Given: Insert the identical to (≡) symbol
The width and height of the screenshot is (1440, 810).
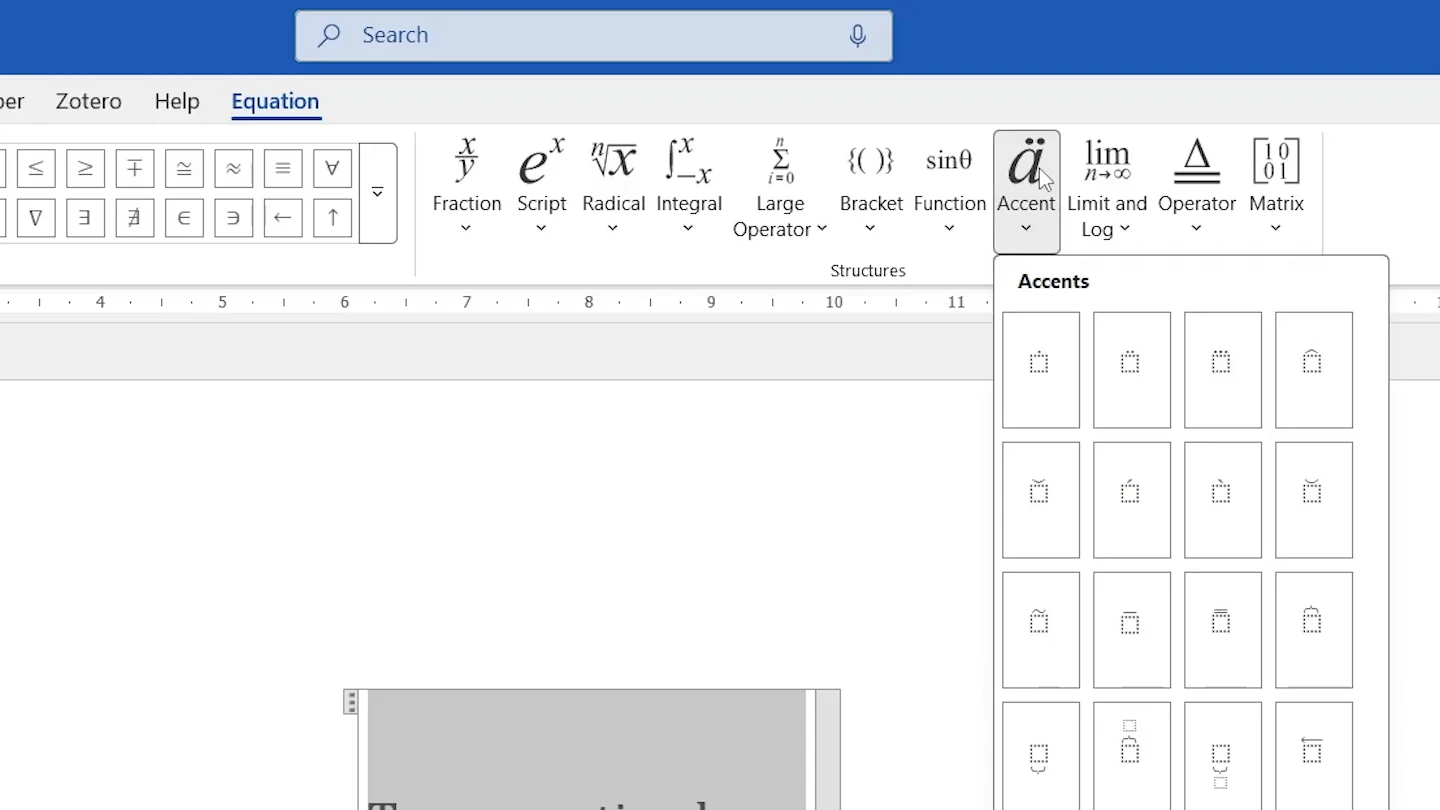Looking at the screenshot, I should pyautogui.click(x=283, y=169).
